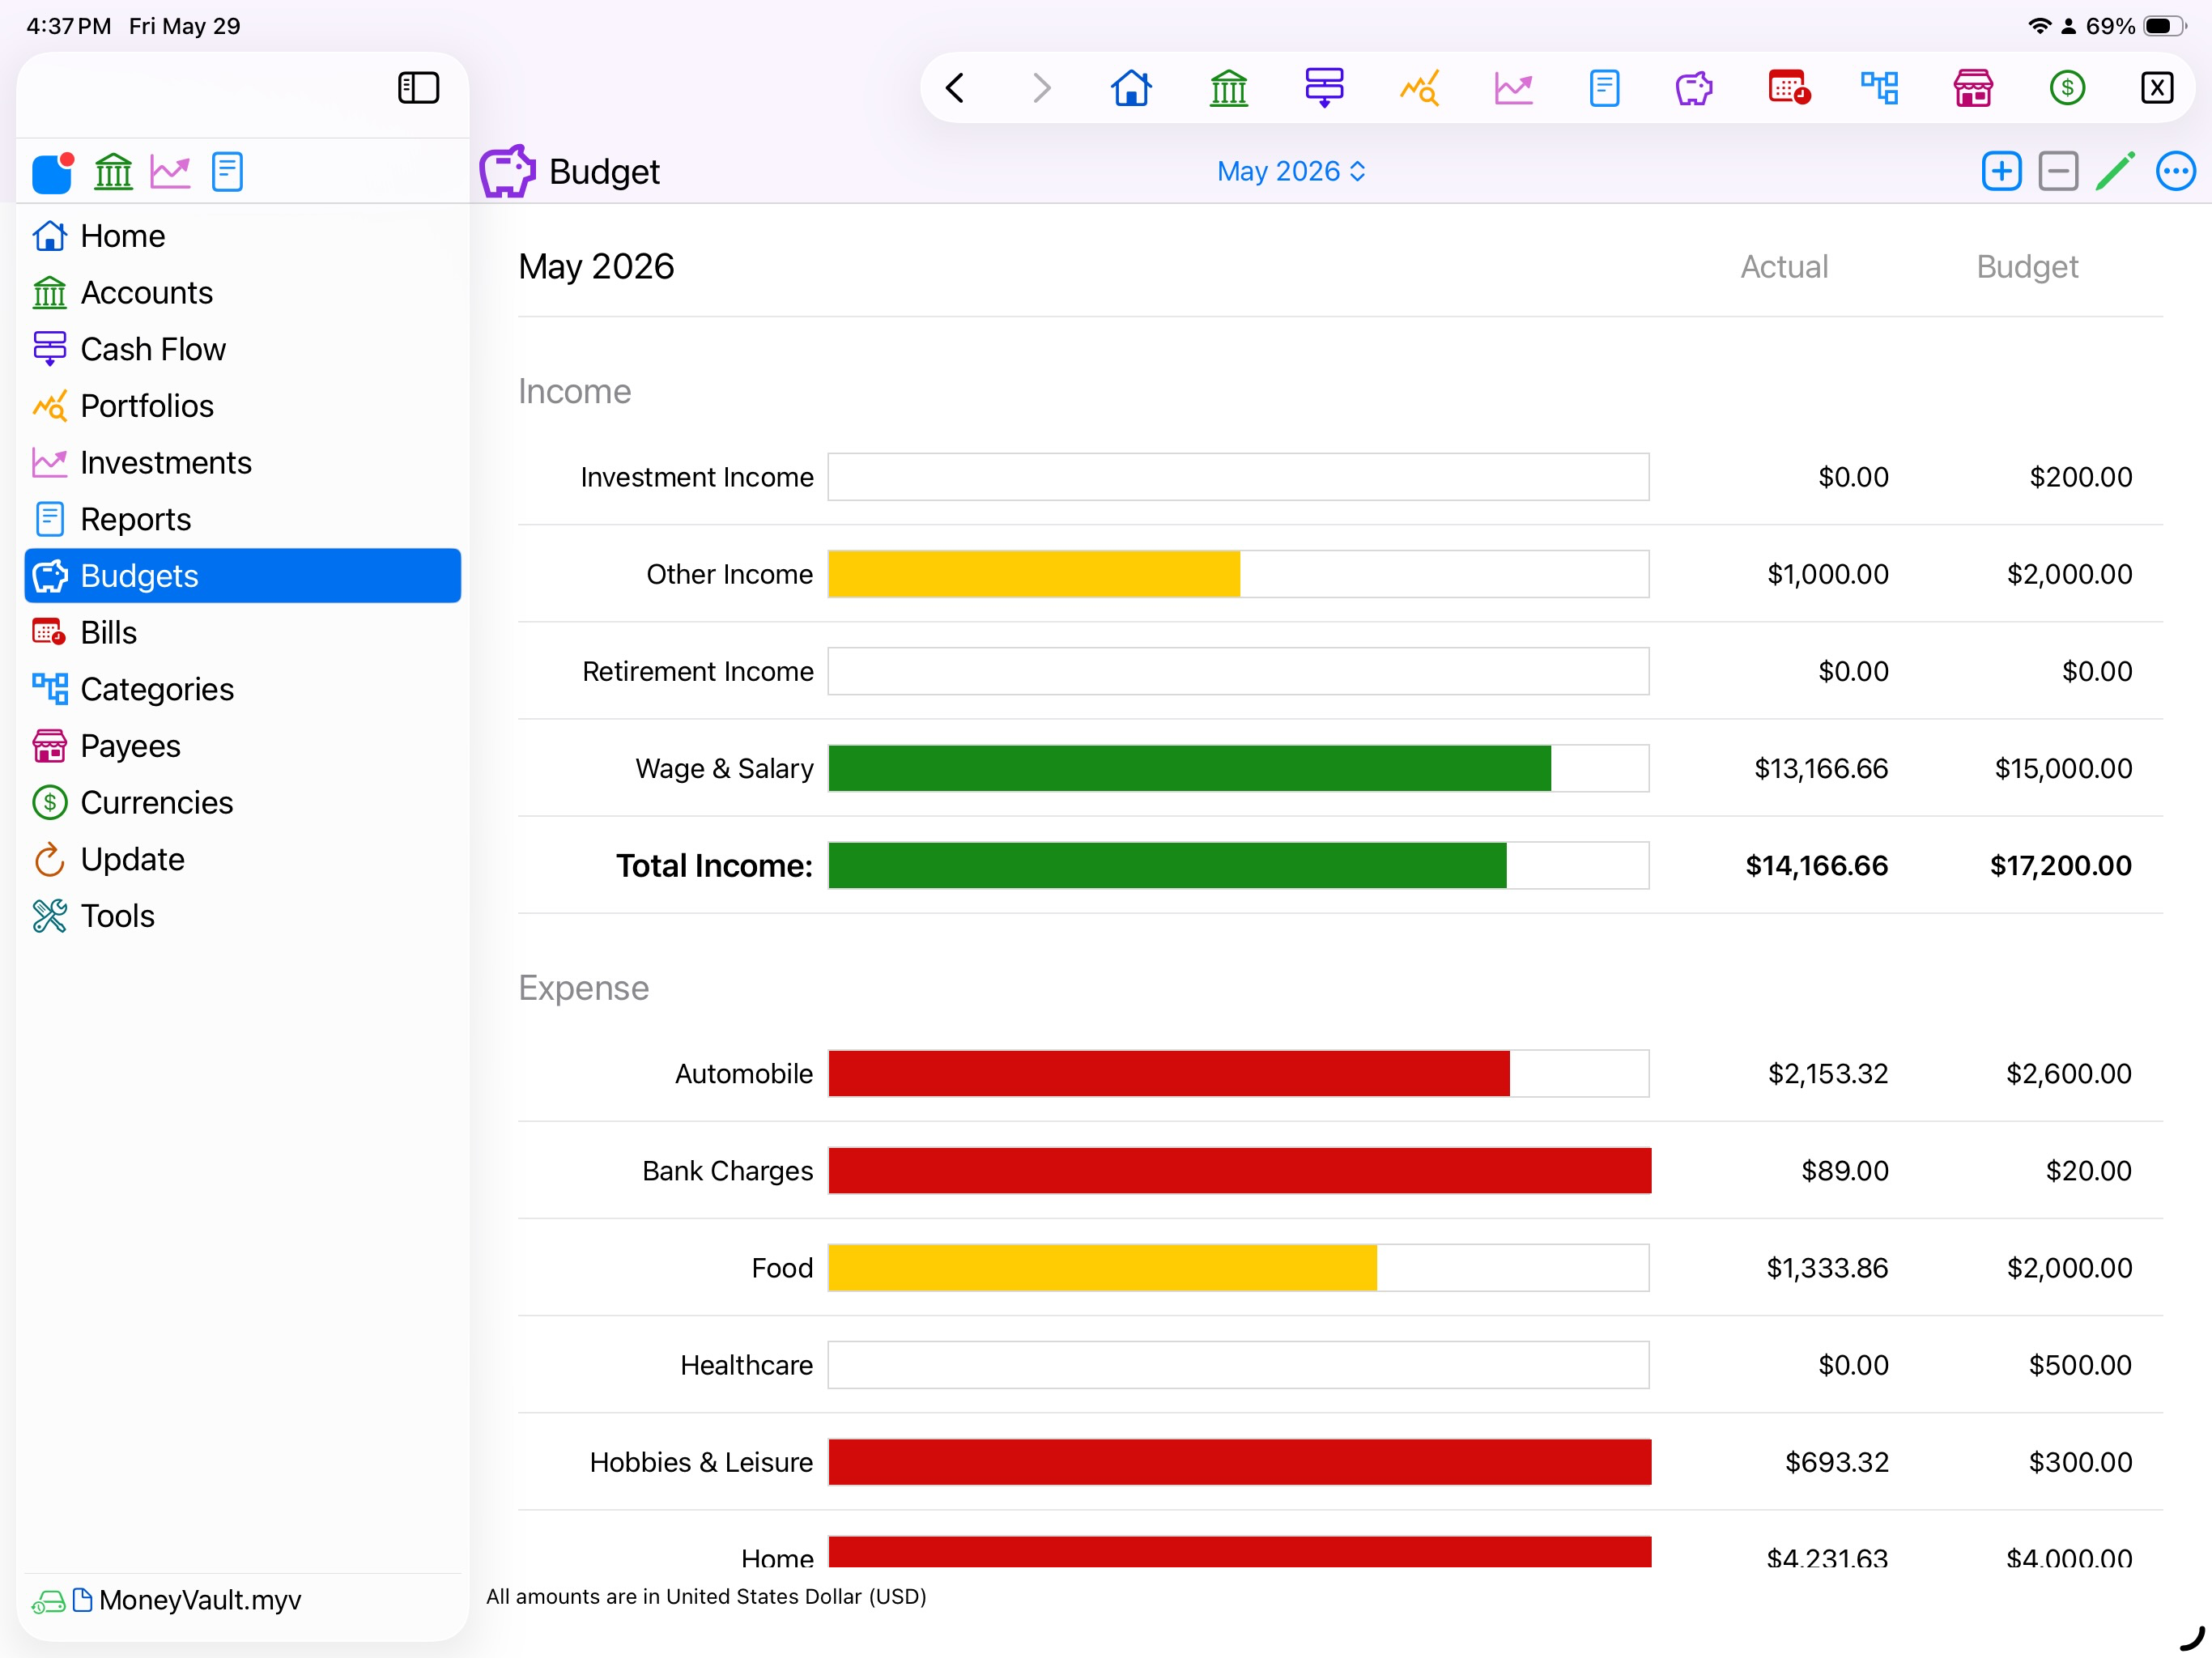Open Cash Flow in the sidebar

click(x=242, y=349)
